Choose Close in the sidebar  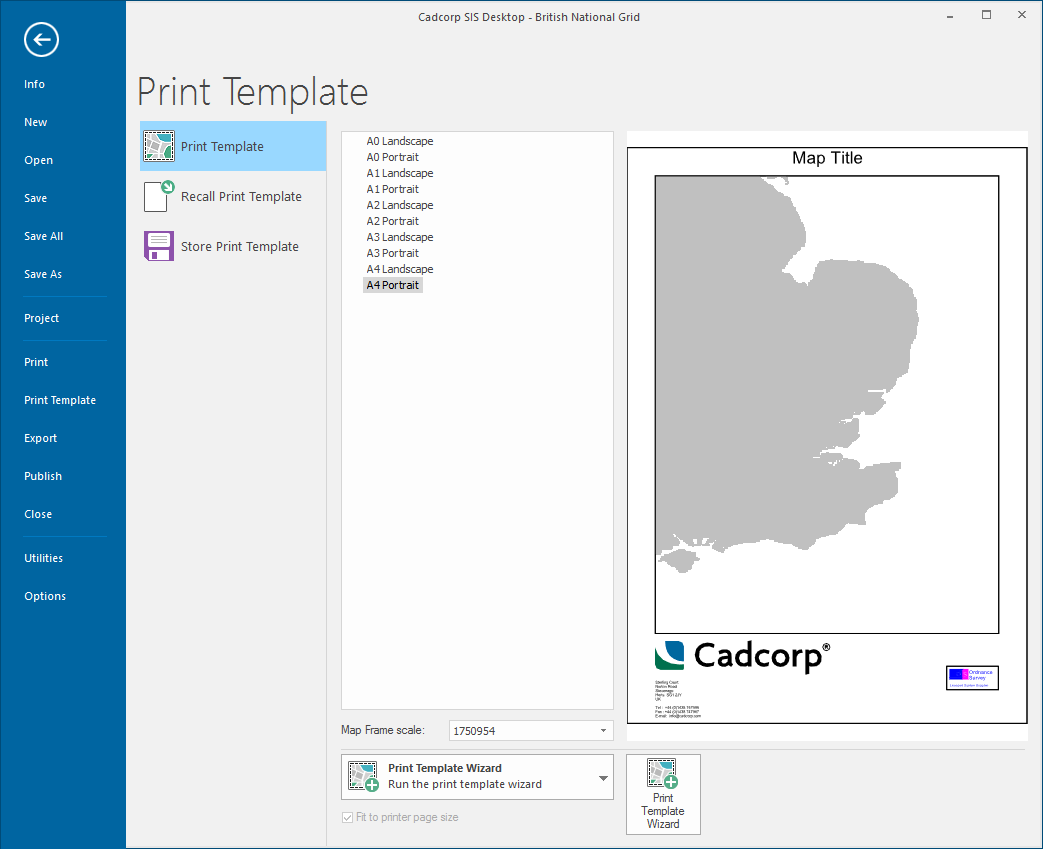click(x=38, y=514)
